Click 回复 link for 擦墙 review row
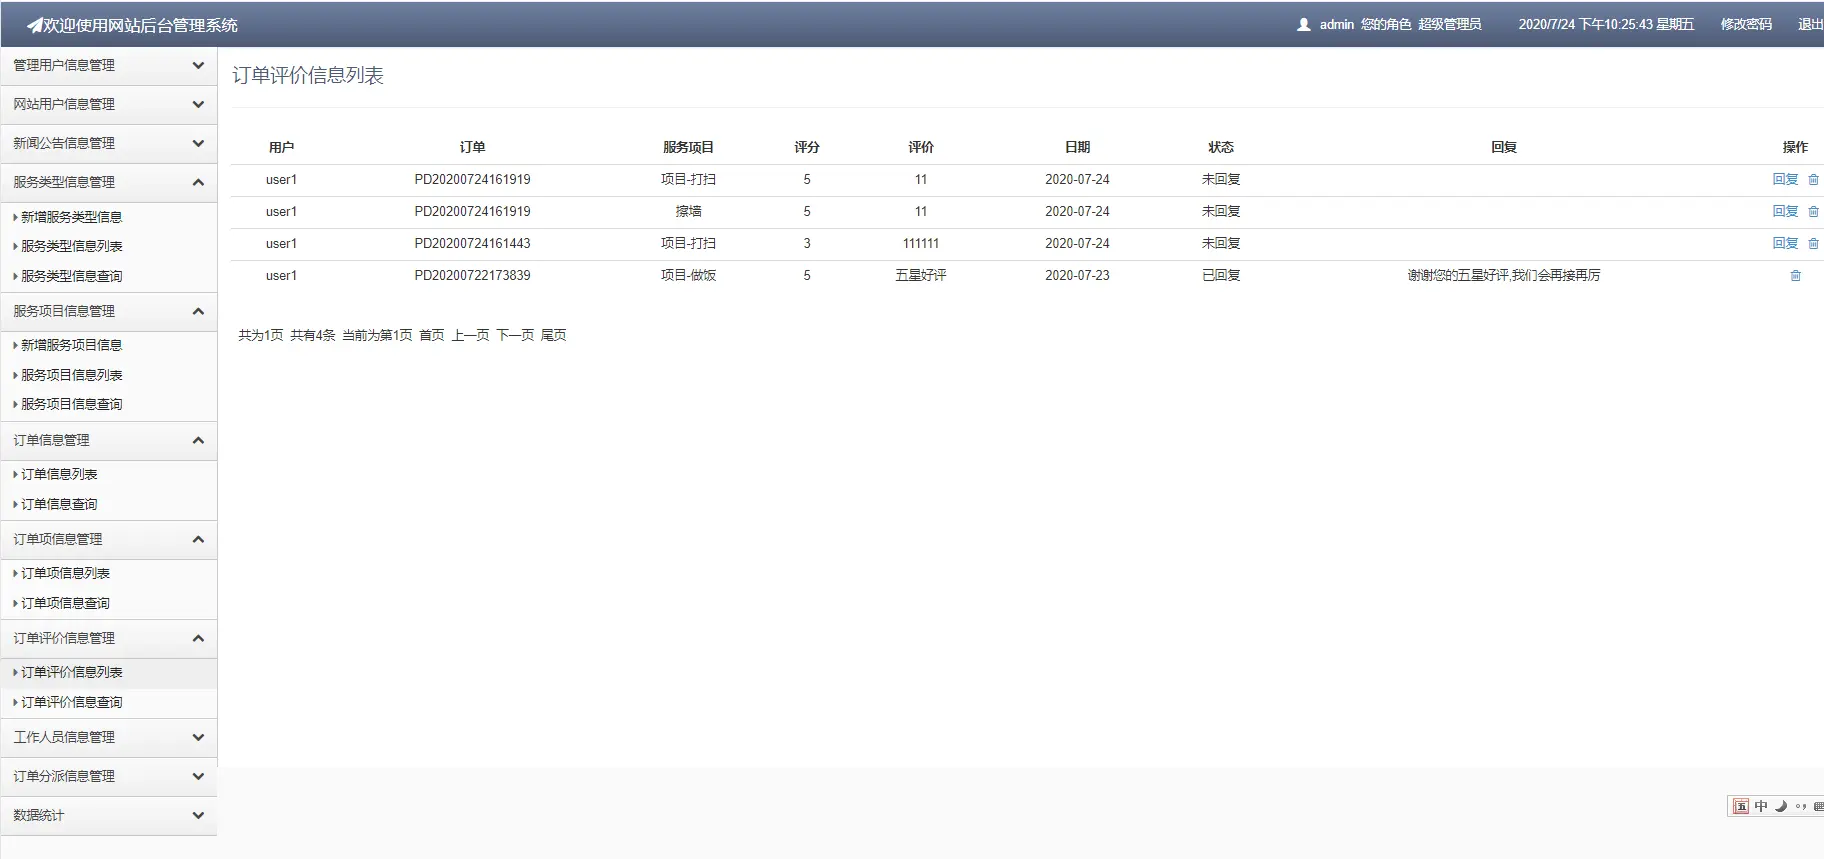The width and height of the screenshot is (1824, 859). click(1785, 212)
